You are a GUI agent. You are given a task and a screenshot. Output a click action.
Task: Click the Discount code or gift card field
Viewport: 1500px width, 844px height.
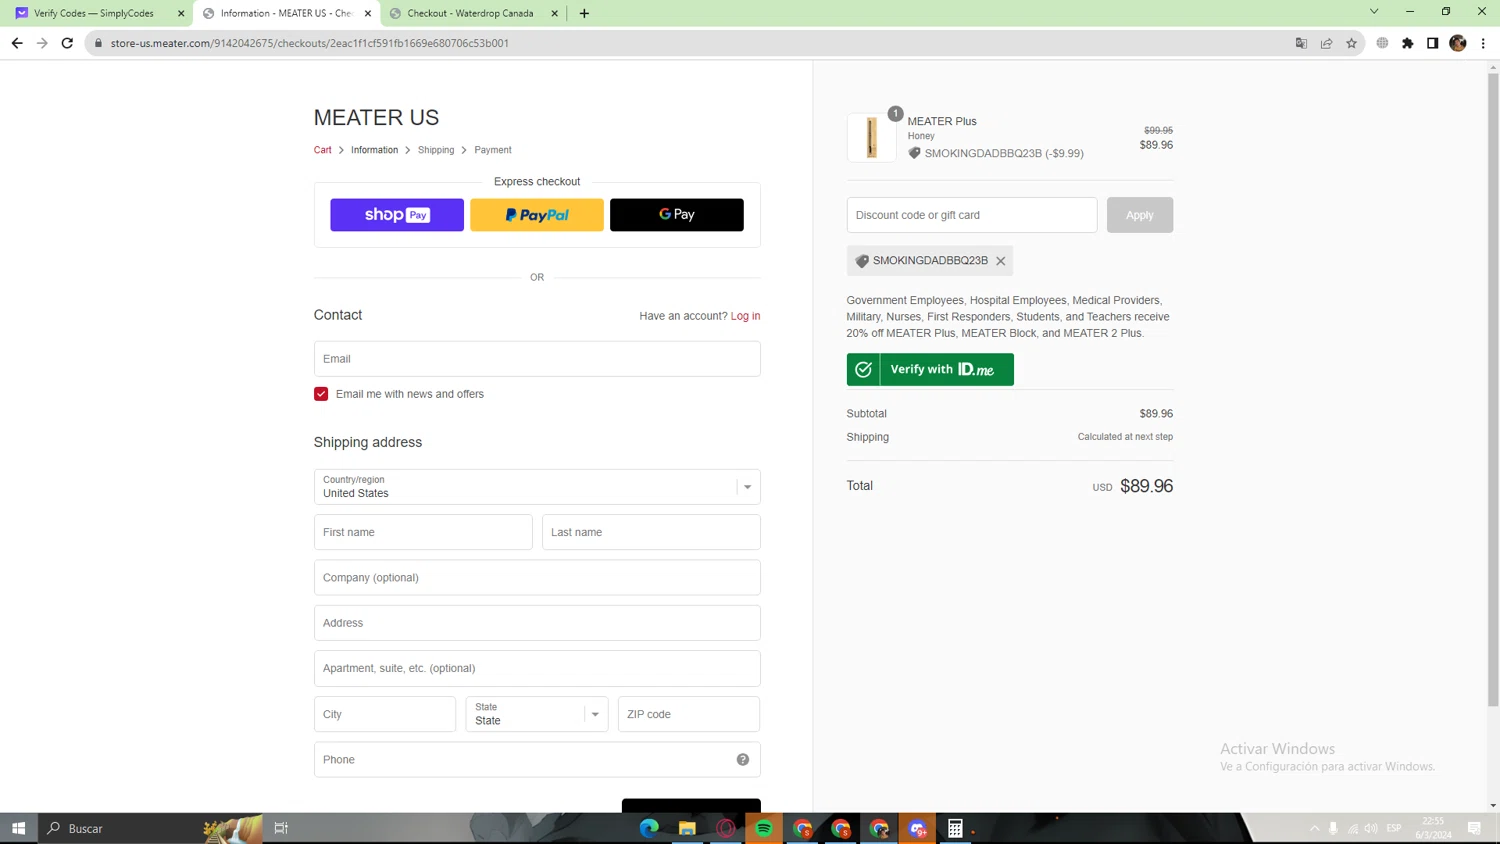[x=972, y=215]
